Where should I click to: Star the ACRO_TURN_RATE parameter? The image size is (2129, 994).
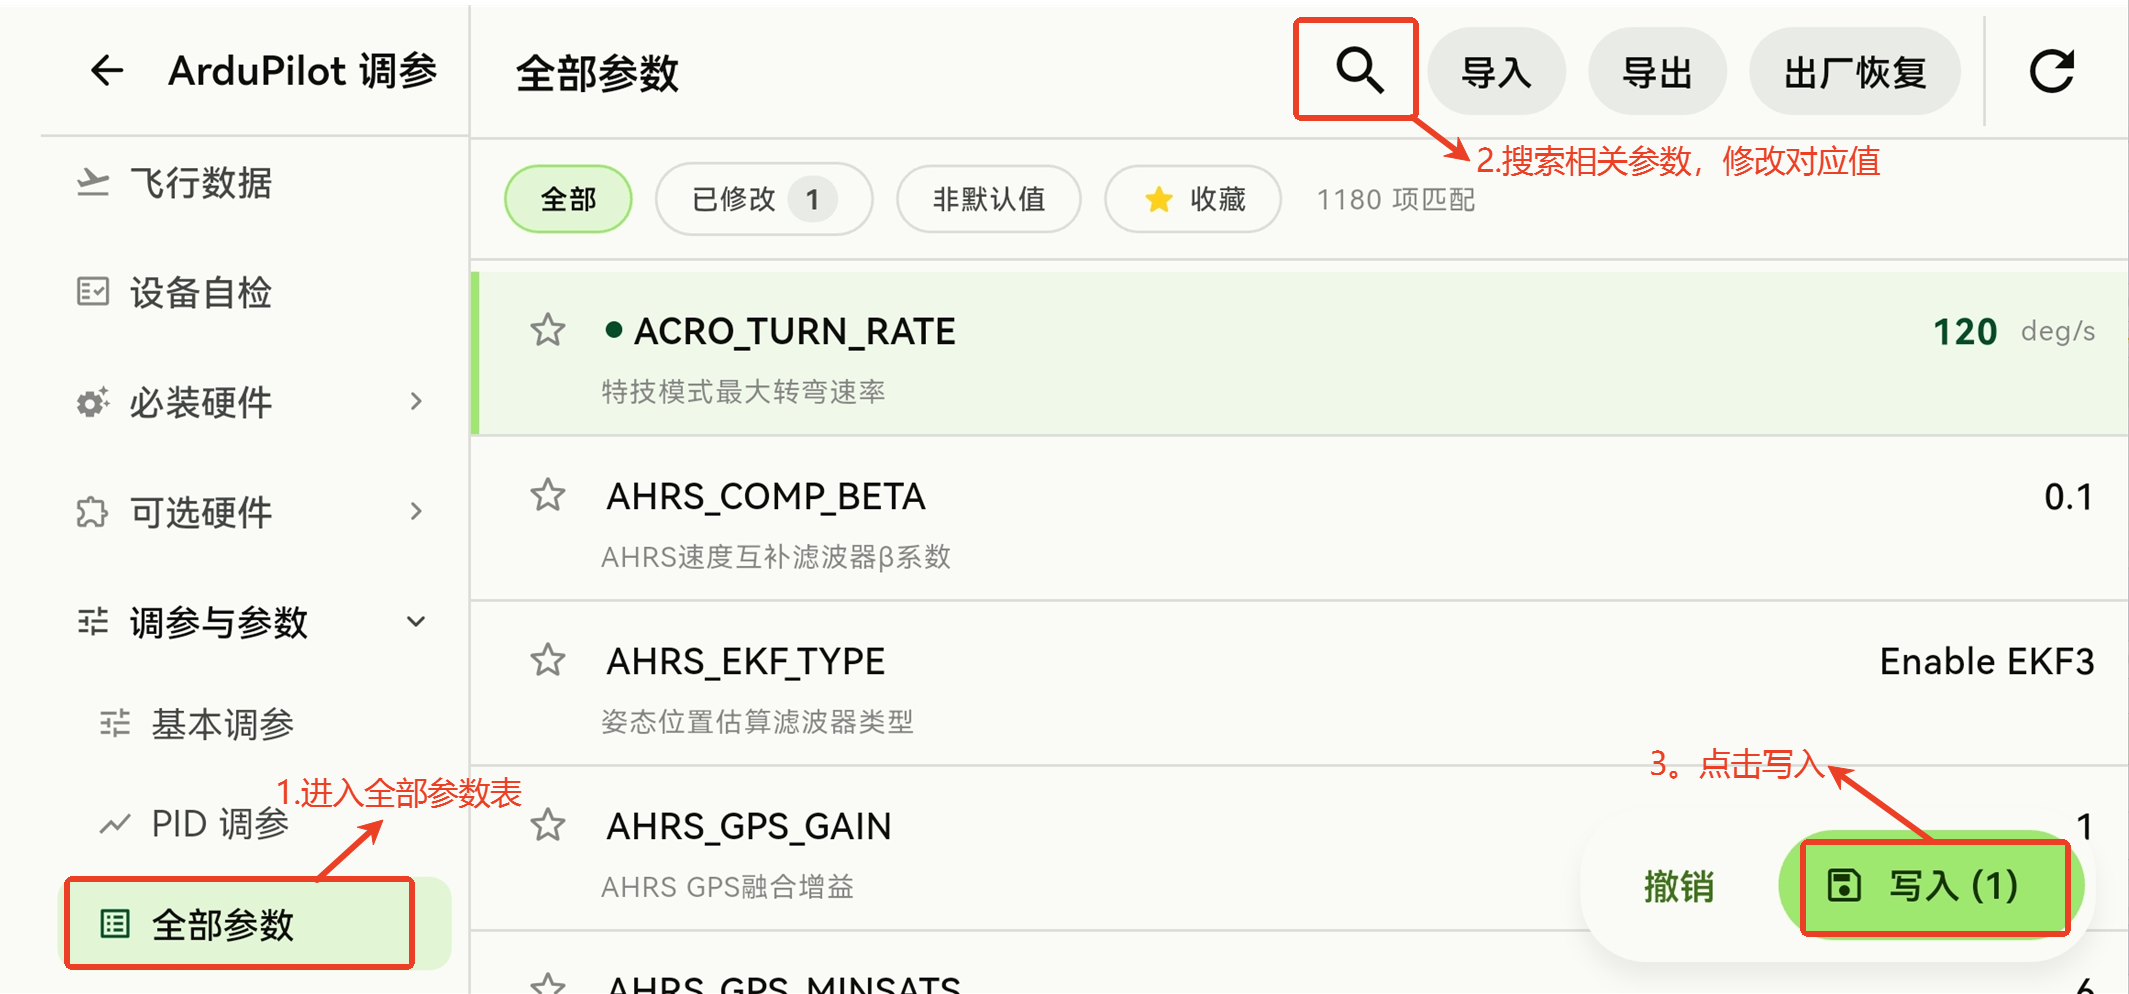pos(548,330)
